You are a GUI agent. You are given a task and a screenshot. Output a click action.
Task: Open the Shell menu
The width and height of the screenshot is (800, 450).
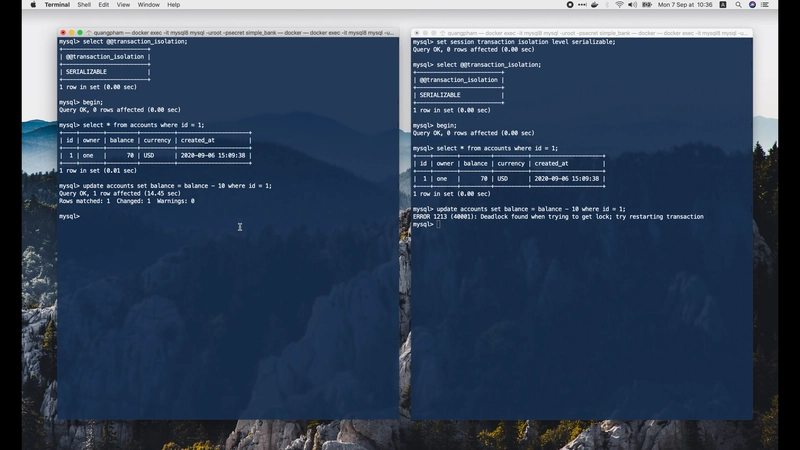point(84,5)
